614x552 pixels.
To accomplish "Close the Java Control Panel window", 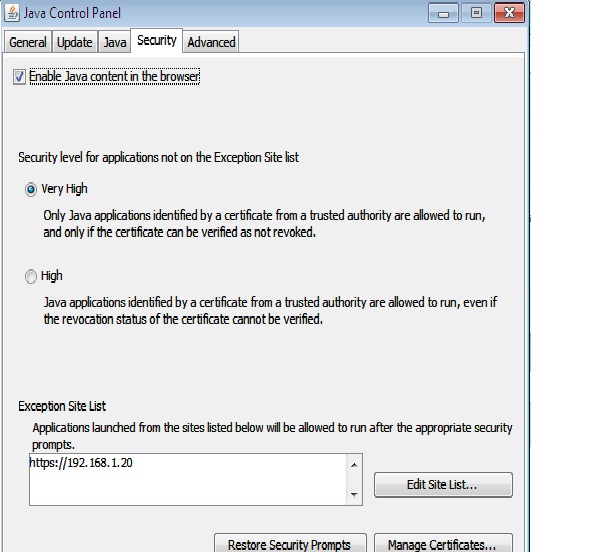I will [x=509, y=13].
